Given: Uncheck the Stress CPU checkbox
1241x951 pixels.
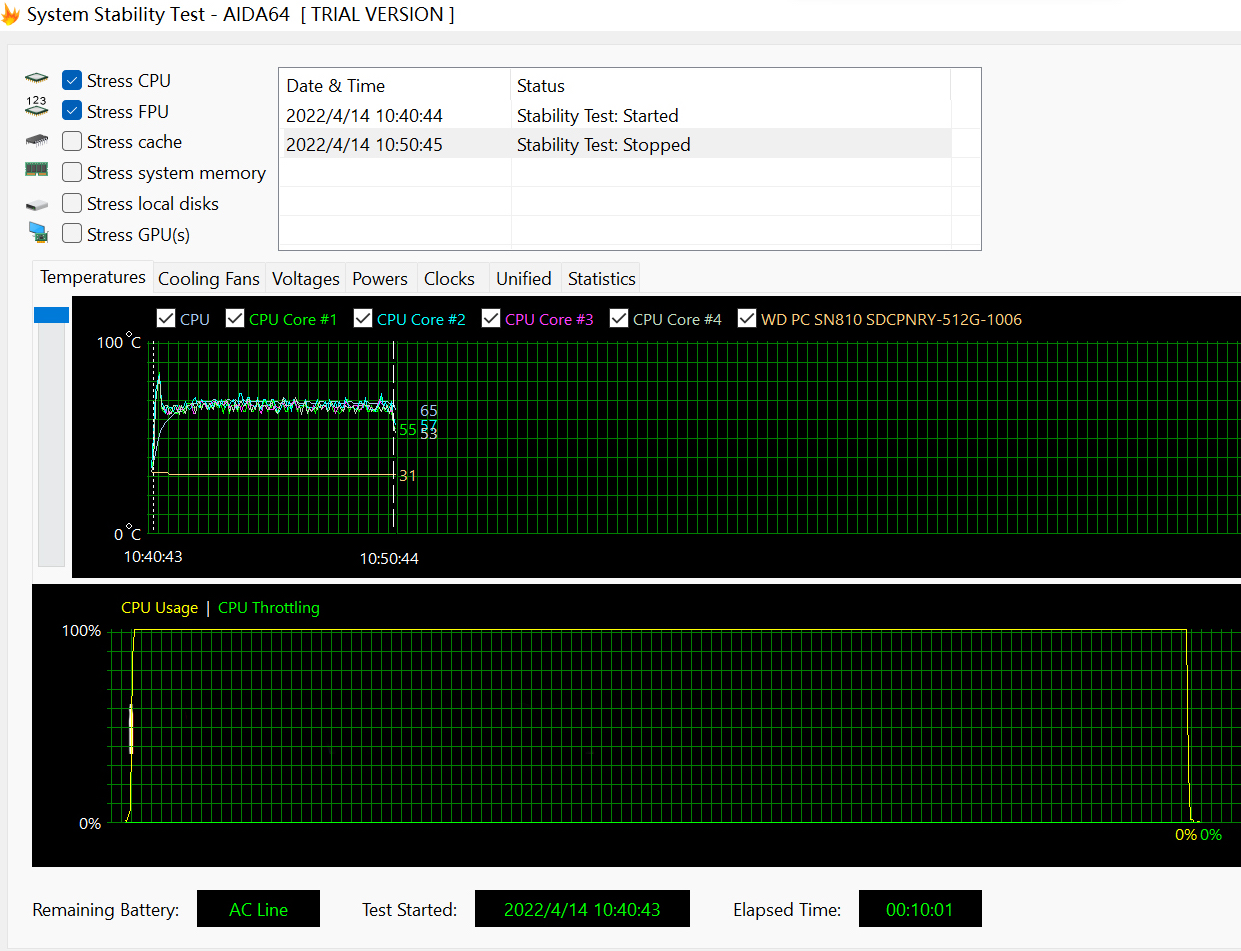Looking at the screenshot, I should coord(72,80).
